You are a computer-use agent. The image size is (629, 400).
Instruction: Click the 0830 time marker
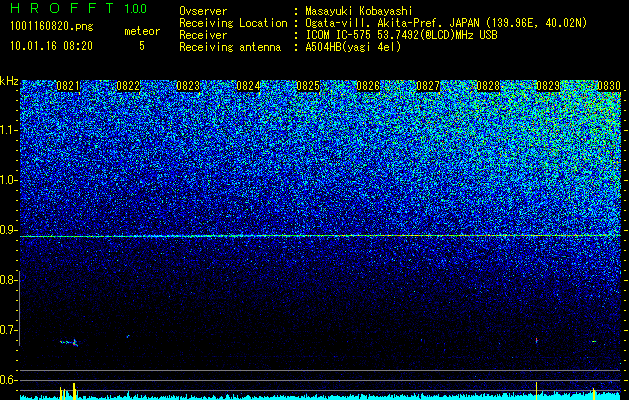609,86
